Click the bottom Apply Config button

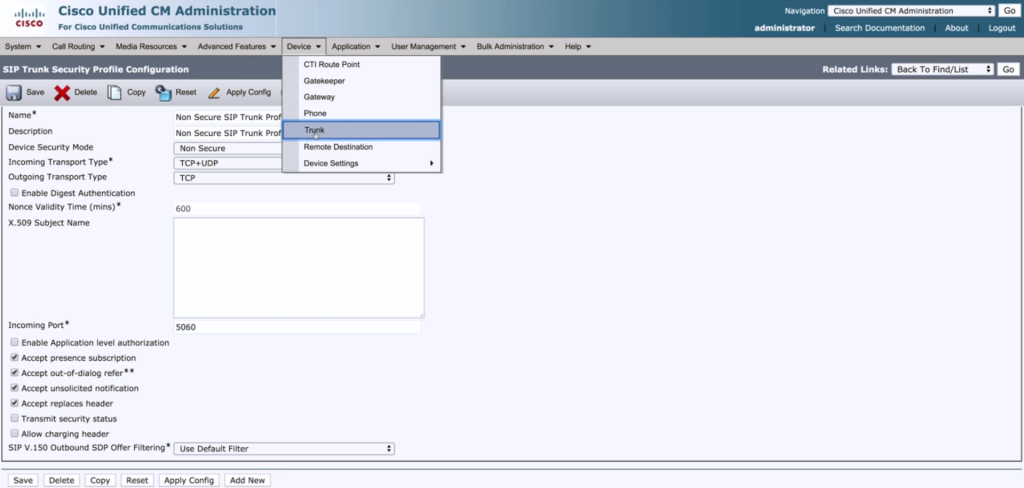pos(189,480)
